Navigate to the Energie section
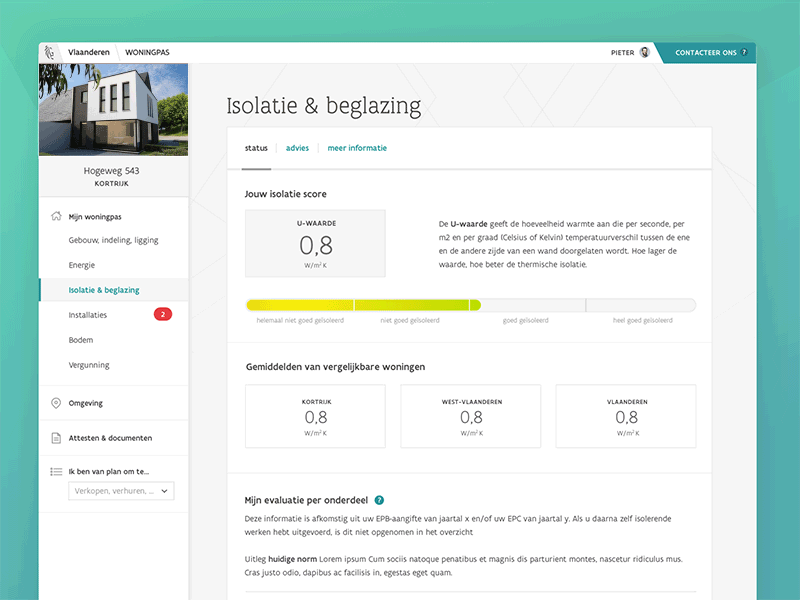The height and width of the screenshot is (600, 800). coord(82,264)
